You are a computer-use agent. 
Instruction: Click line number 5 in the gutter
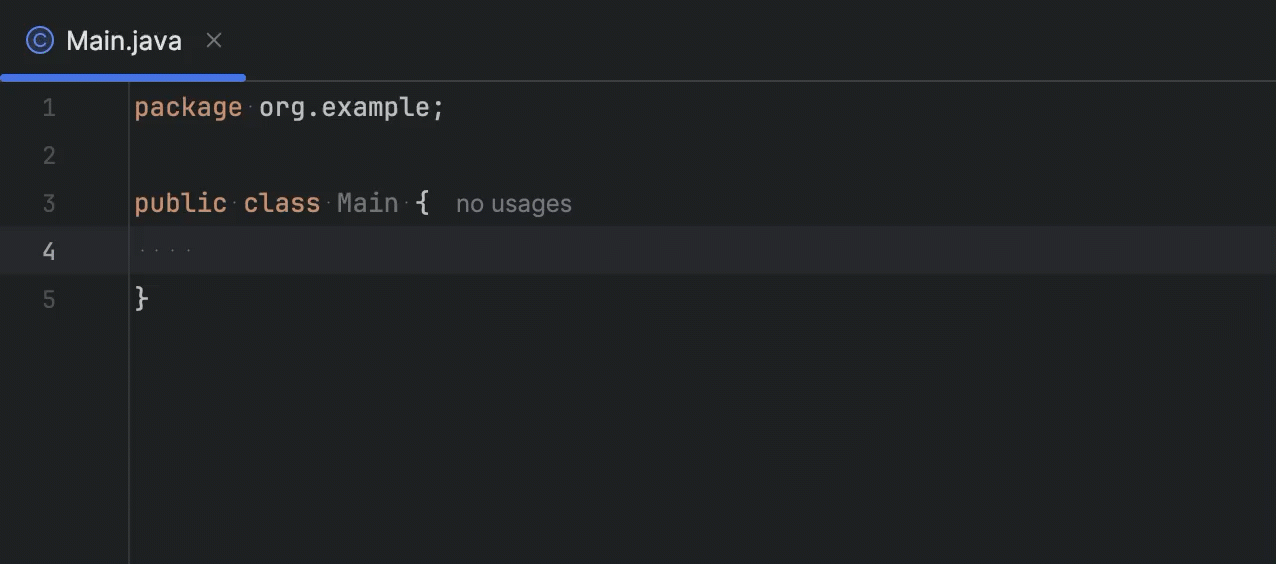click(x=49, y=299)
